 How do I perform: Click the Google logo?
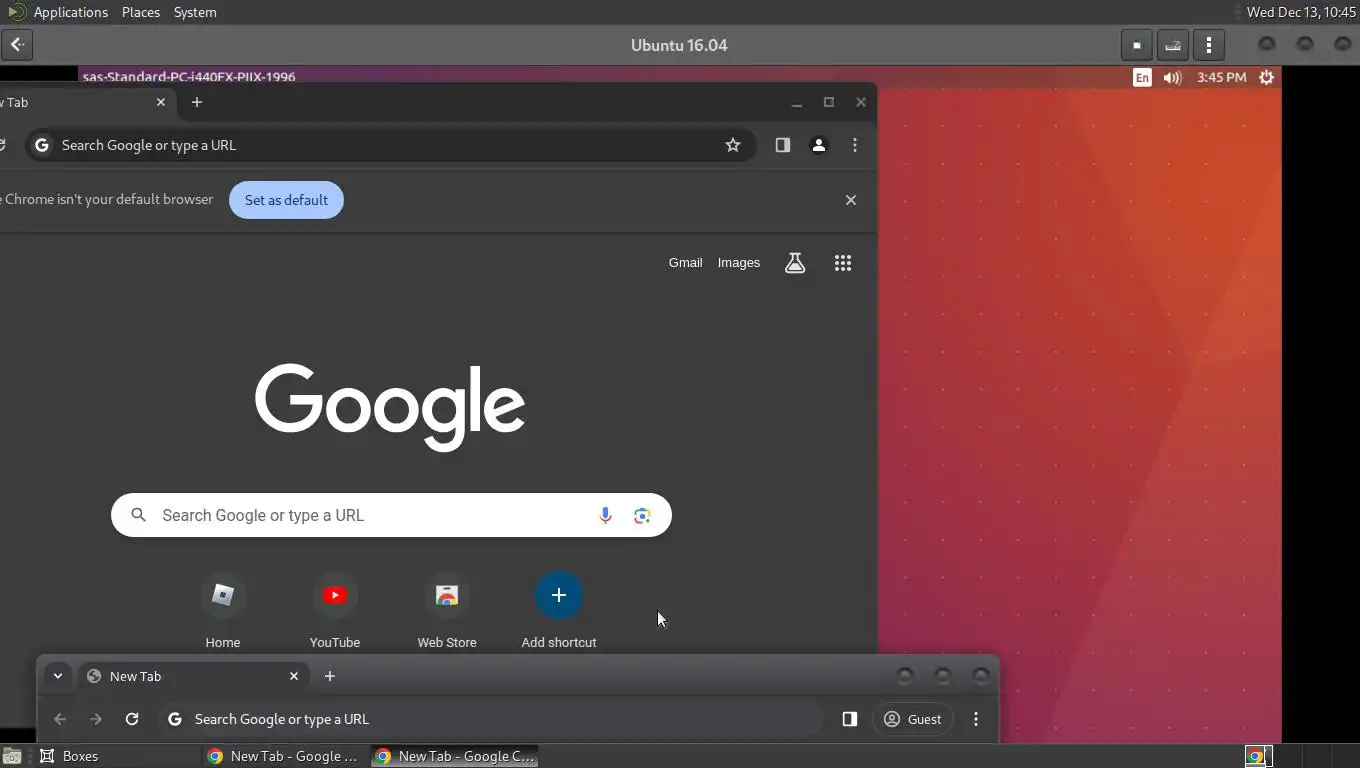(x=390, y=406)
